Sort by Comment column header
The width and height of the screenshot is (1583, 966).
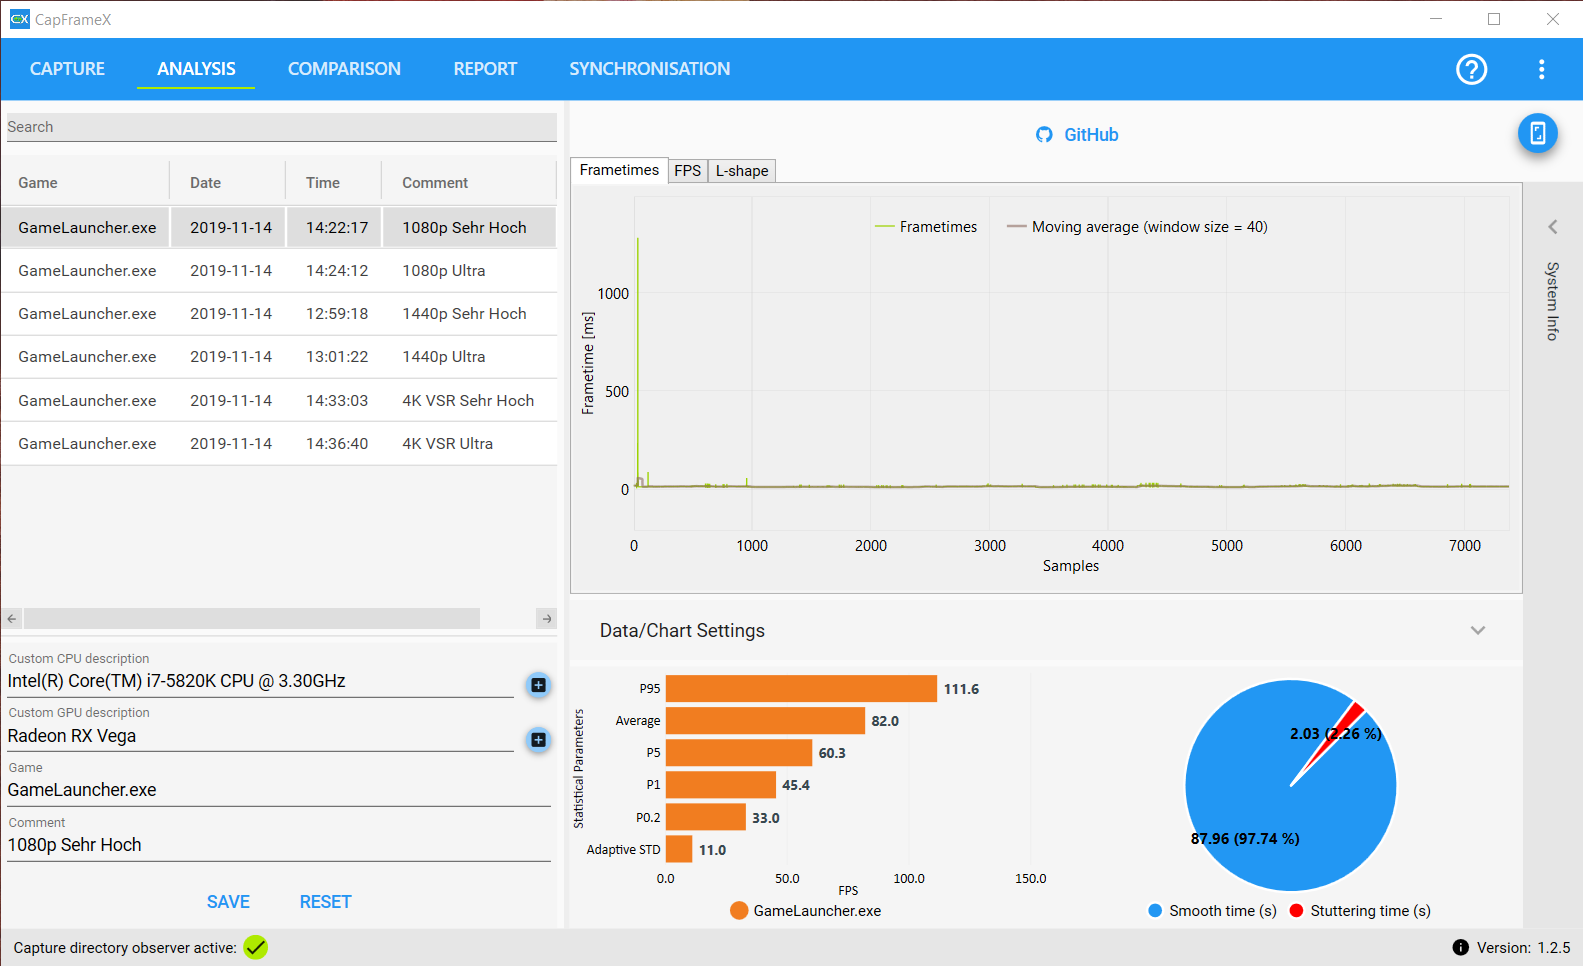469,183
